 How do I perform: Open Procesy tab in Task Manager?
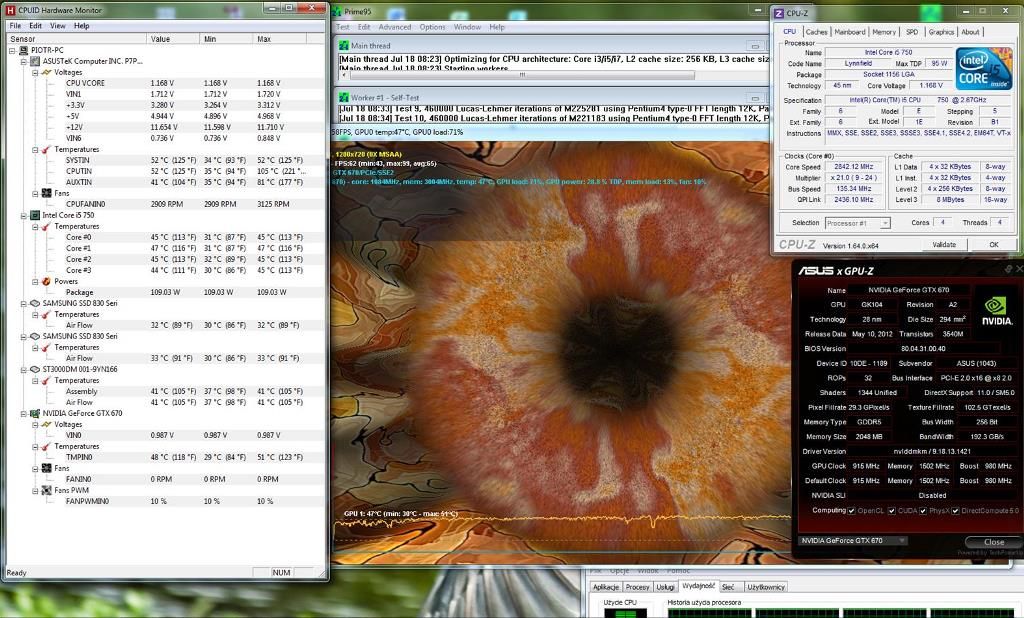point(637,587)
